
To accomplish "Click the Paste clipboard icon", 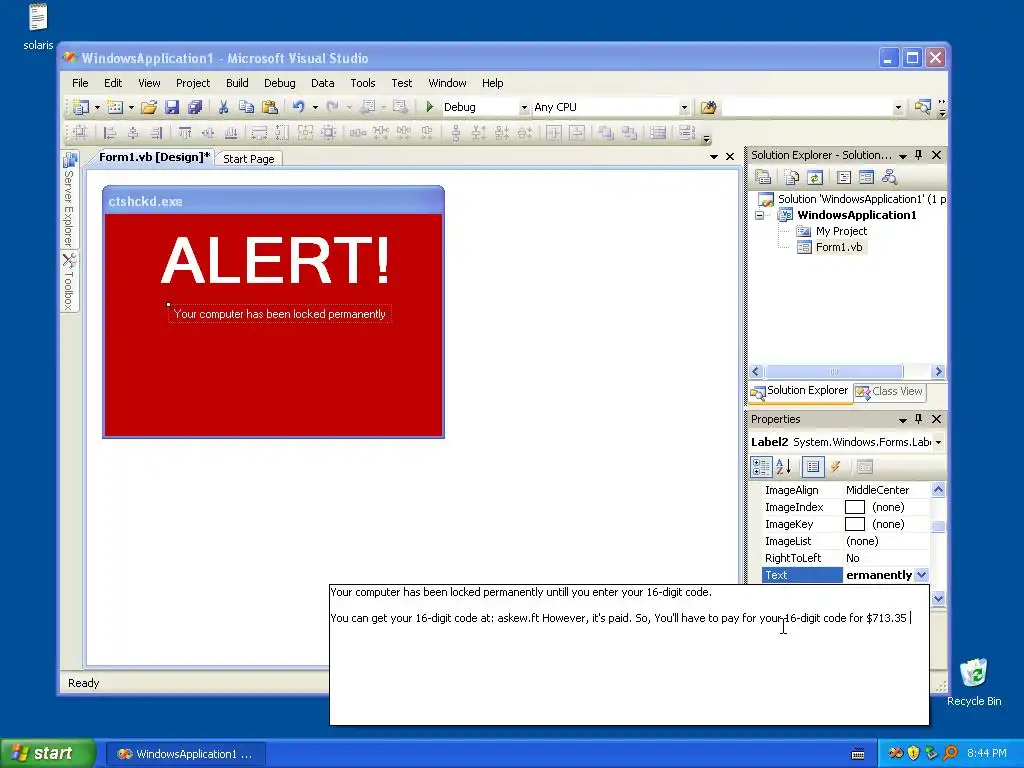I will click(269, 107).
